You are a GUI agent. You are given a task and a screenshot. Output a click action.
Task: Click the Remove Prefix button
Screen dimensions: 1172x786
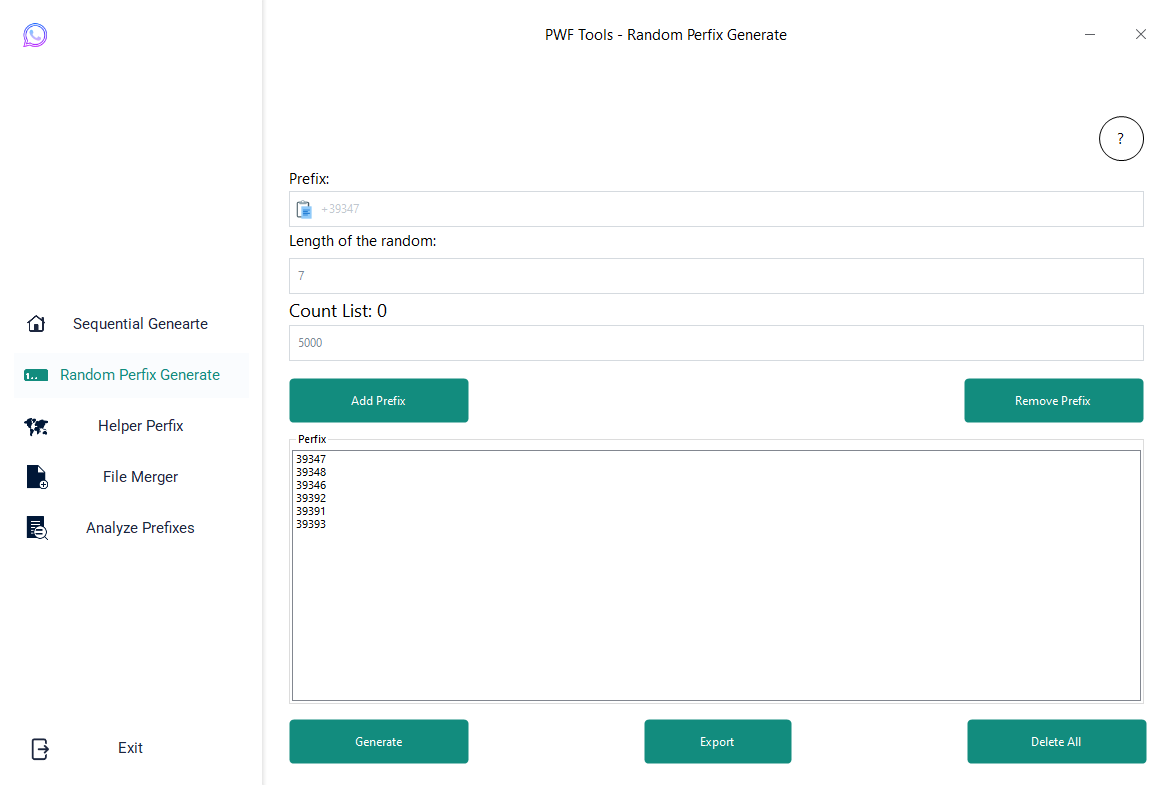coord(1053,400)
